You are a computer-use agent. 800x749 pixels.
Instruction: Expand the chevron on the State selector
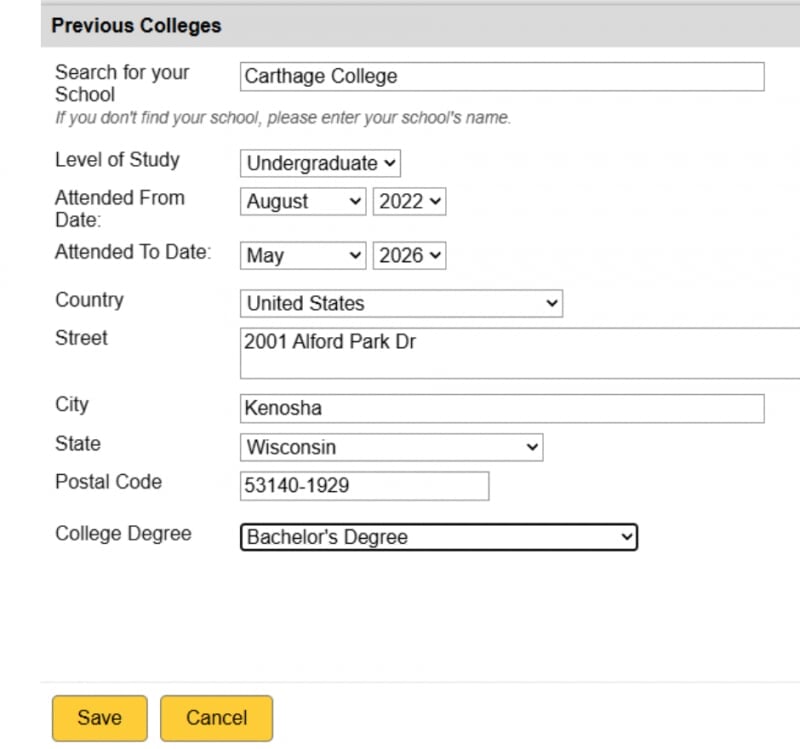tap(532, 447)
